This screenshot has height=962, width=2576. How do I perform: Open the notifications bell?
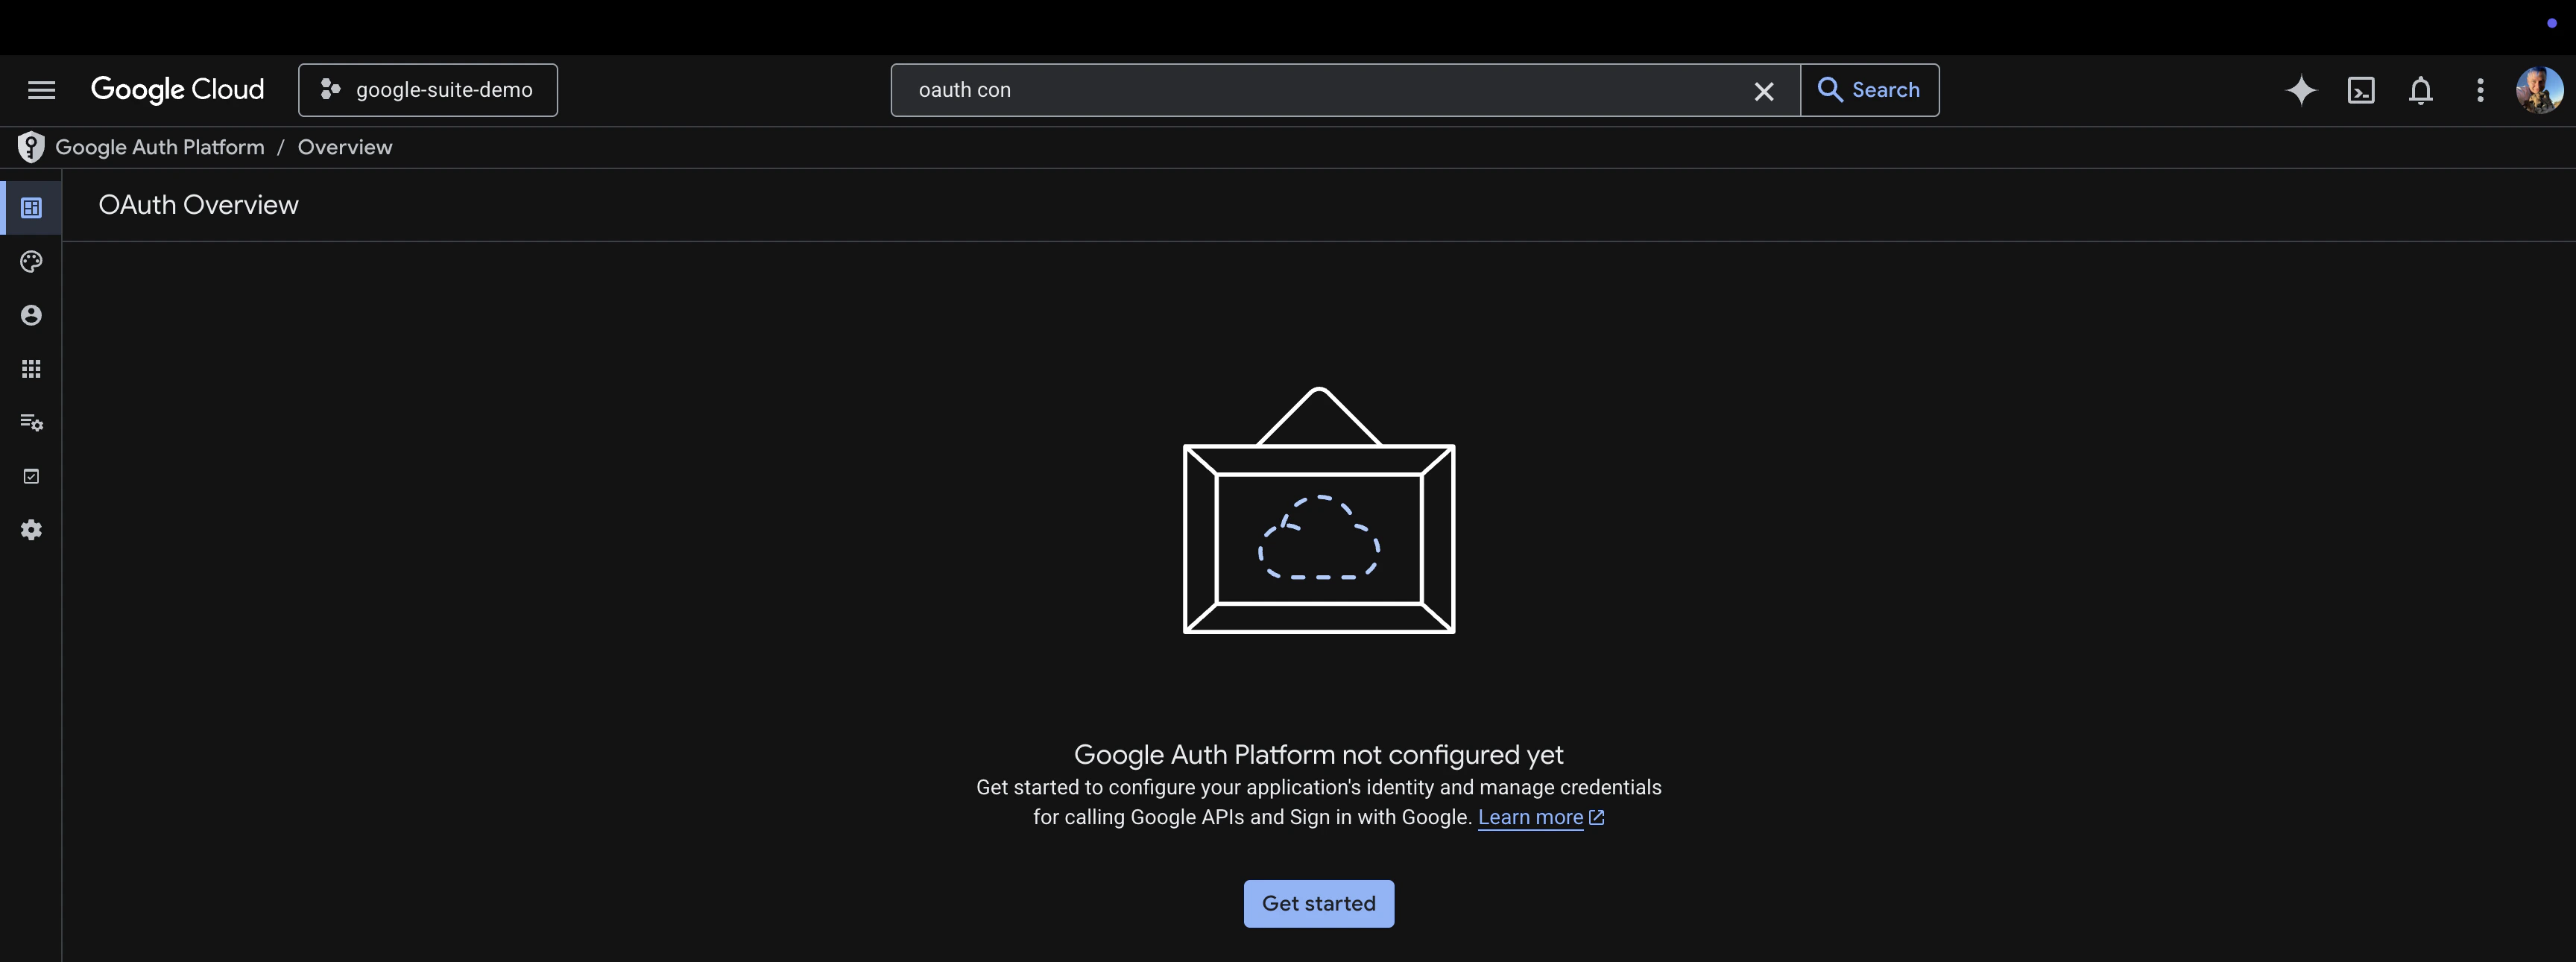tap(2421, 90)
